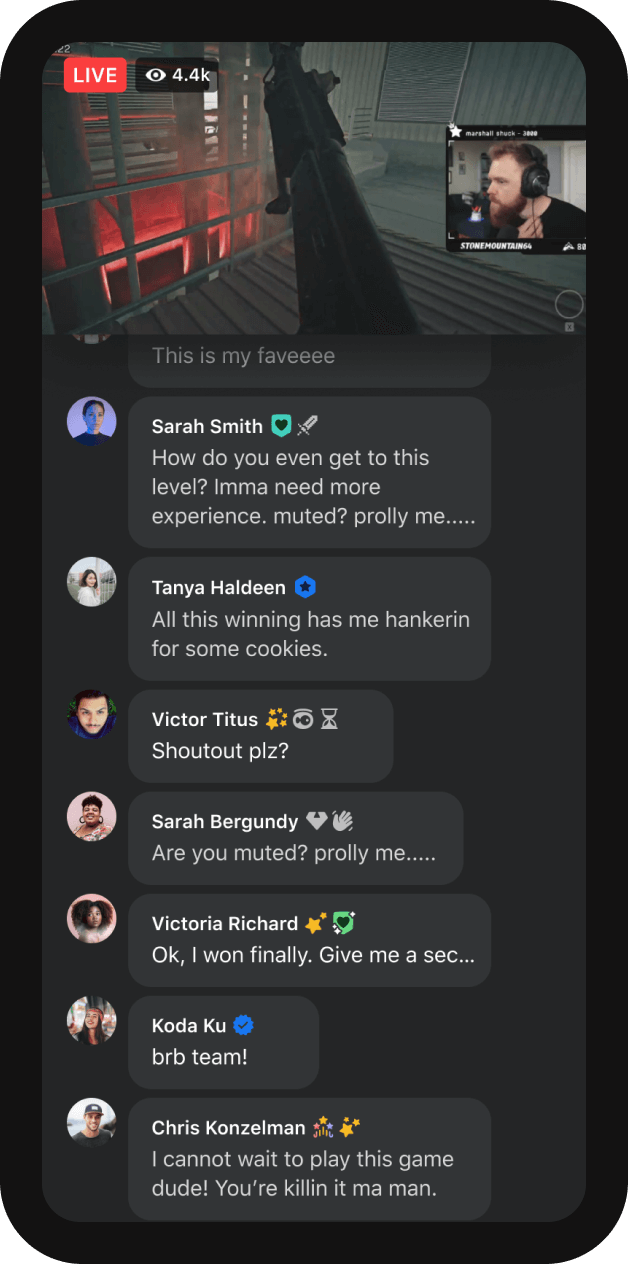Screen dimensions: 628x1264
Task: Tap Victor Titus's hourglass badge
Action: coord(329,719)
